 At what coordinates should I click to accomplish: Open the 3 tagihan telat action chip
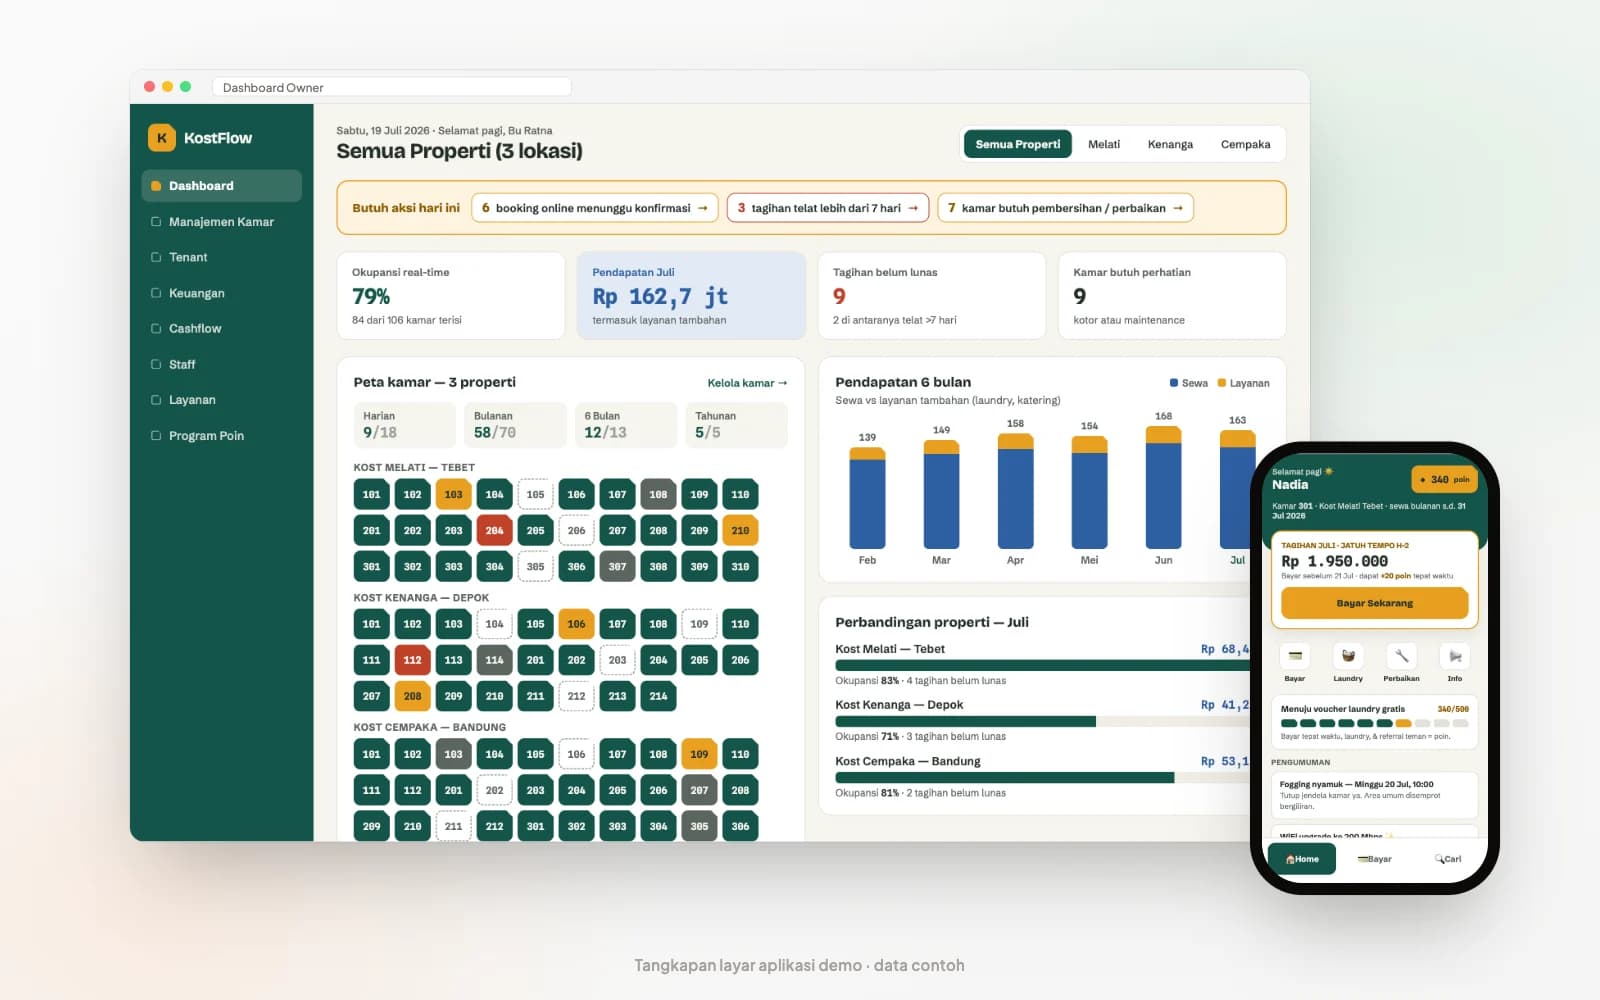point(828,208)
